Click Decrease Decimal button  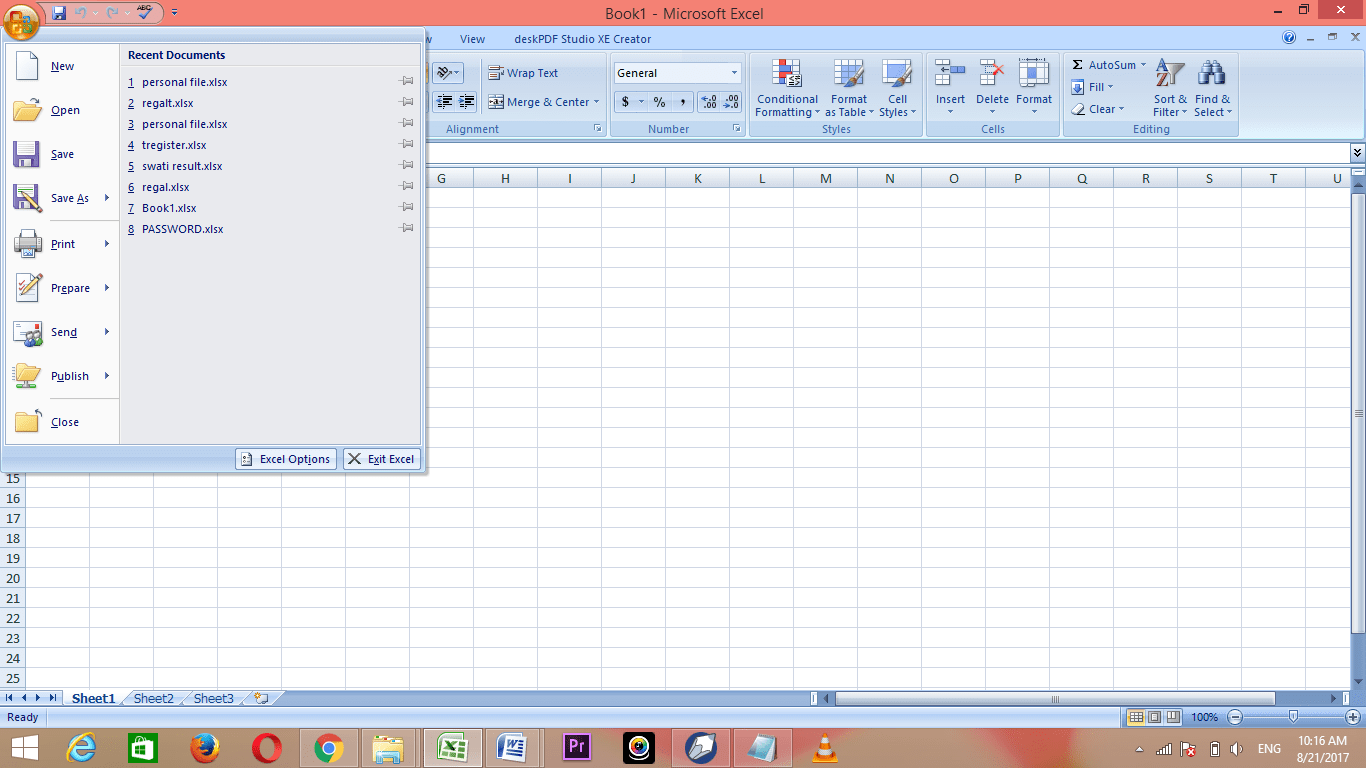pos(732,102)
